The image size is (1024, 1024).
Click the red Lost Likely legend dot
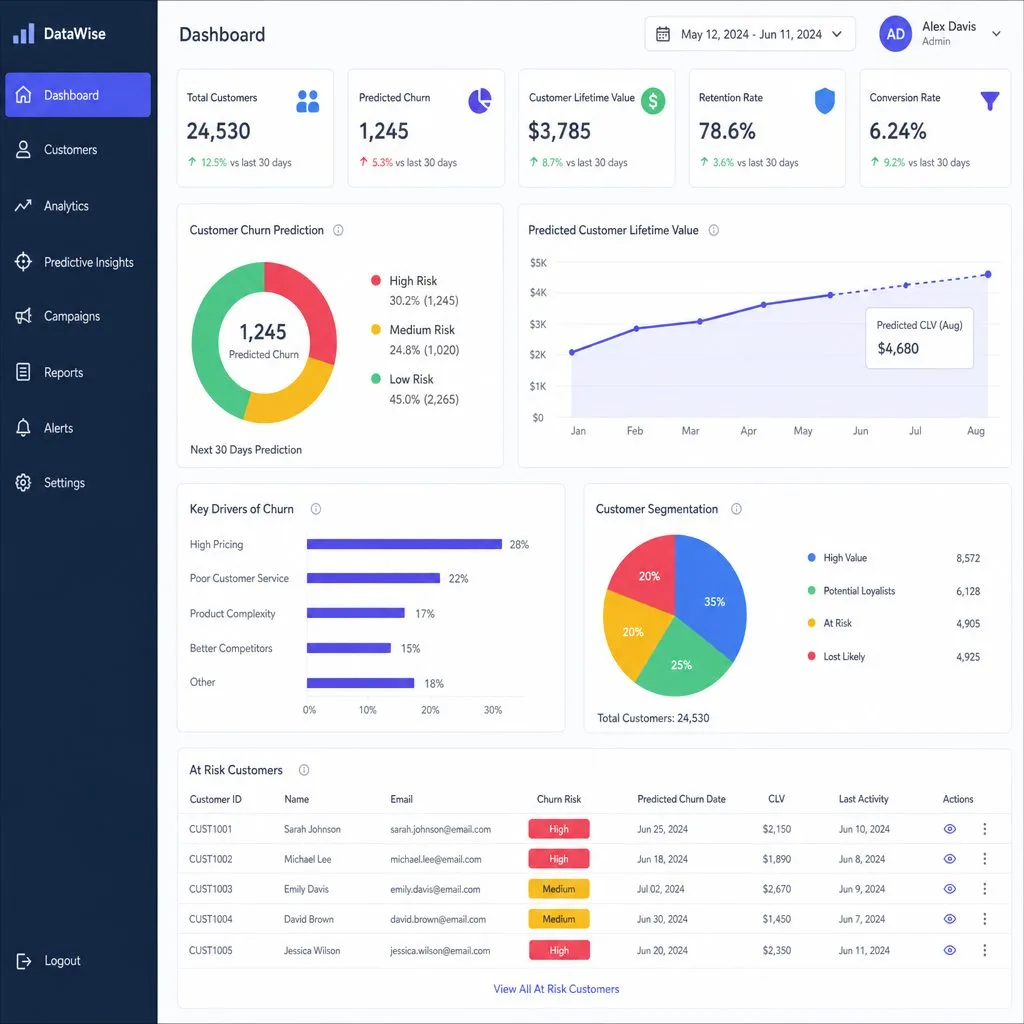[x=811, y=656]
